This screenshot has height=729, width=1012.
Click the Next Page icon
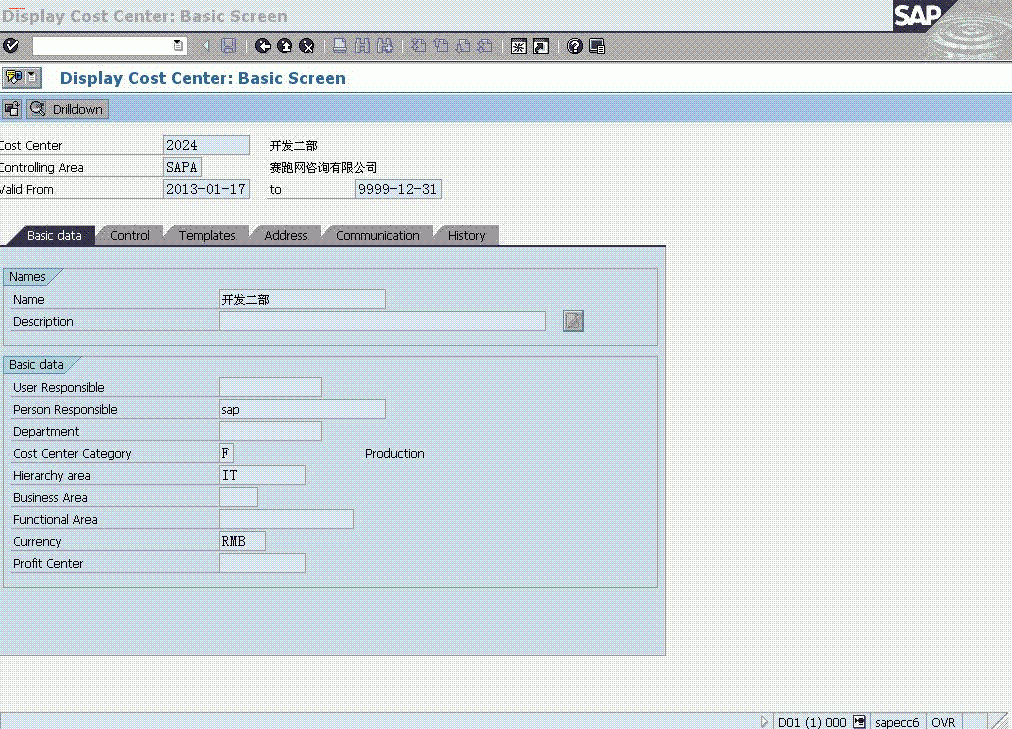463,46
